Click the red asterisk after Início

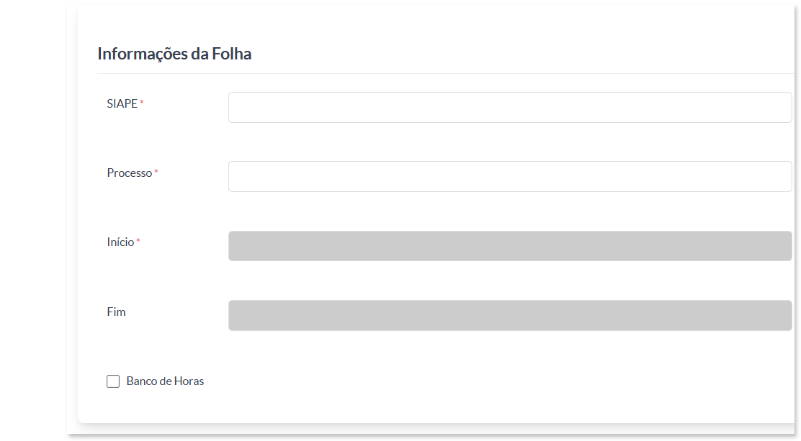pyautogui.click(x=138, y=242)
